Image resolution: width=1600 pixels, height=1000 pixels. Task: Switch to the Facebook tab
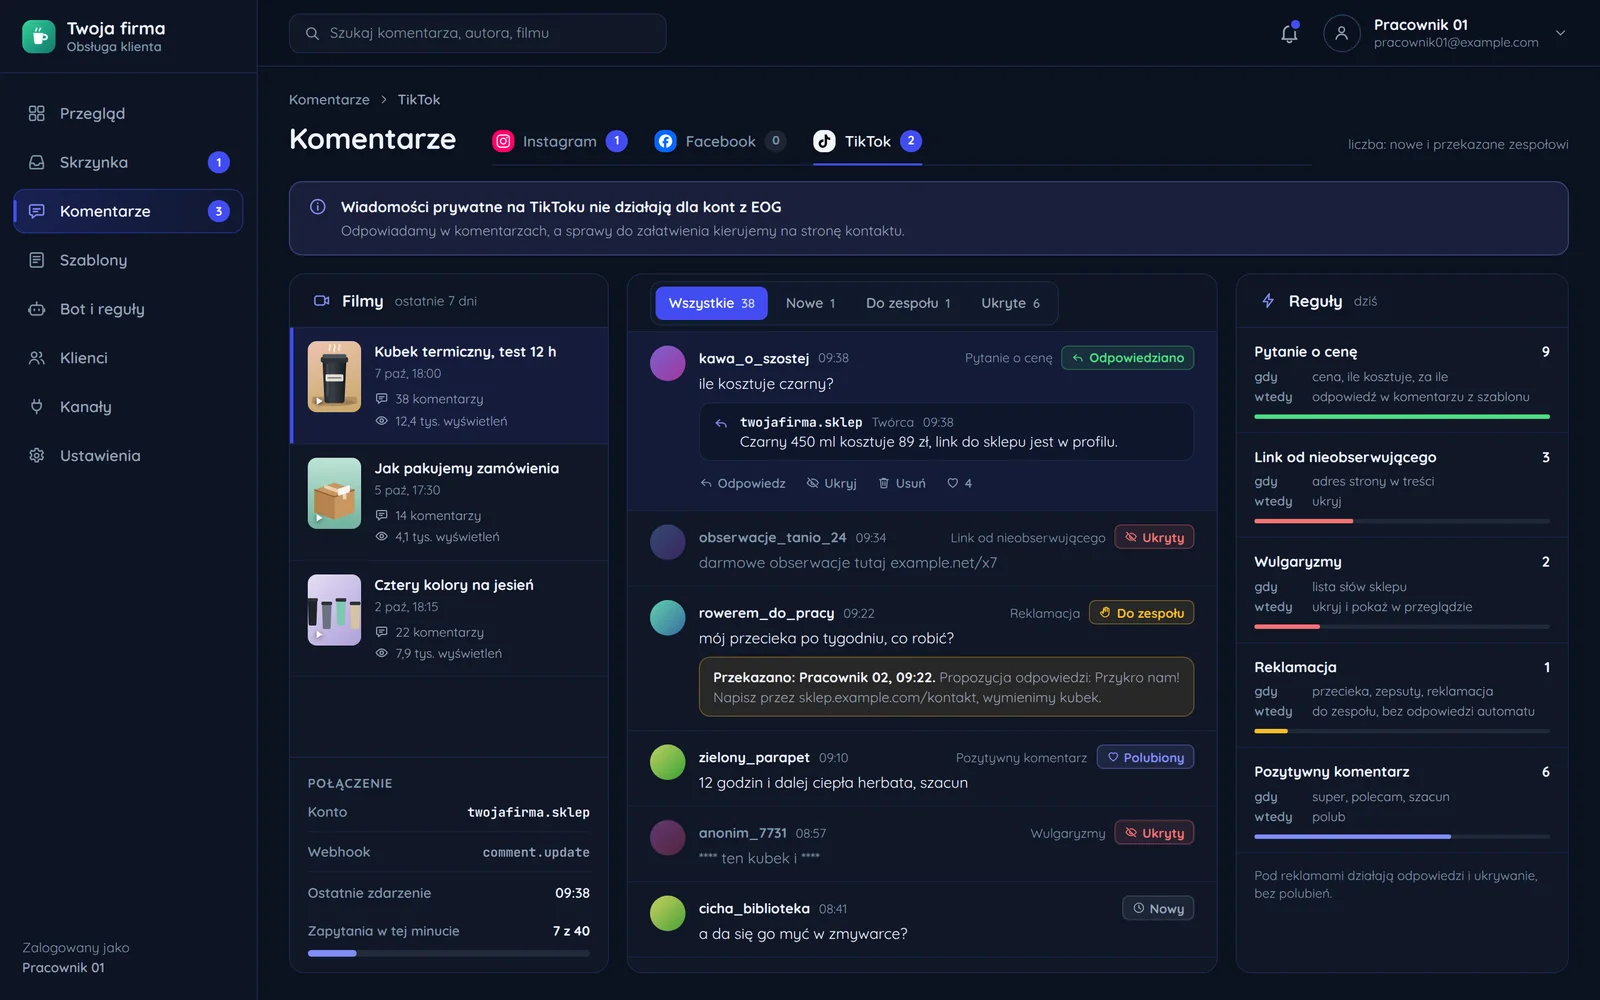[720, 141]
